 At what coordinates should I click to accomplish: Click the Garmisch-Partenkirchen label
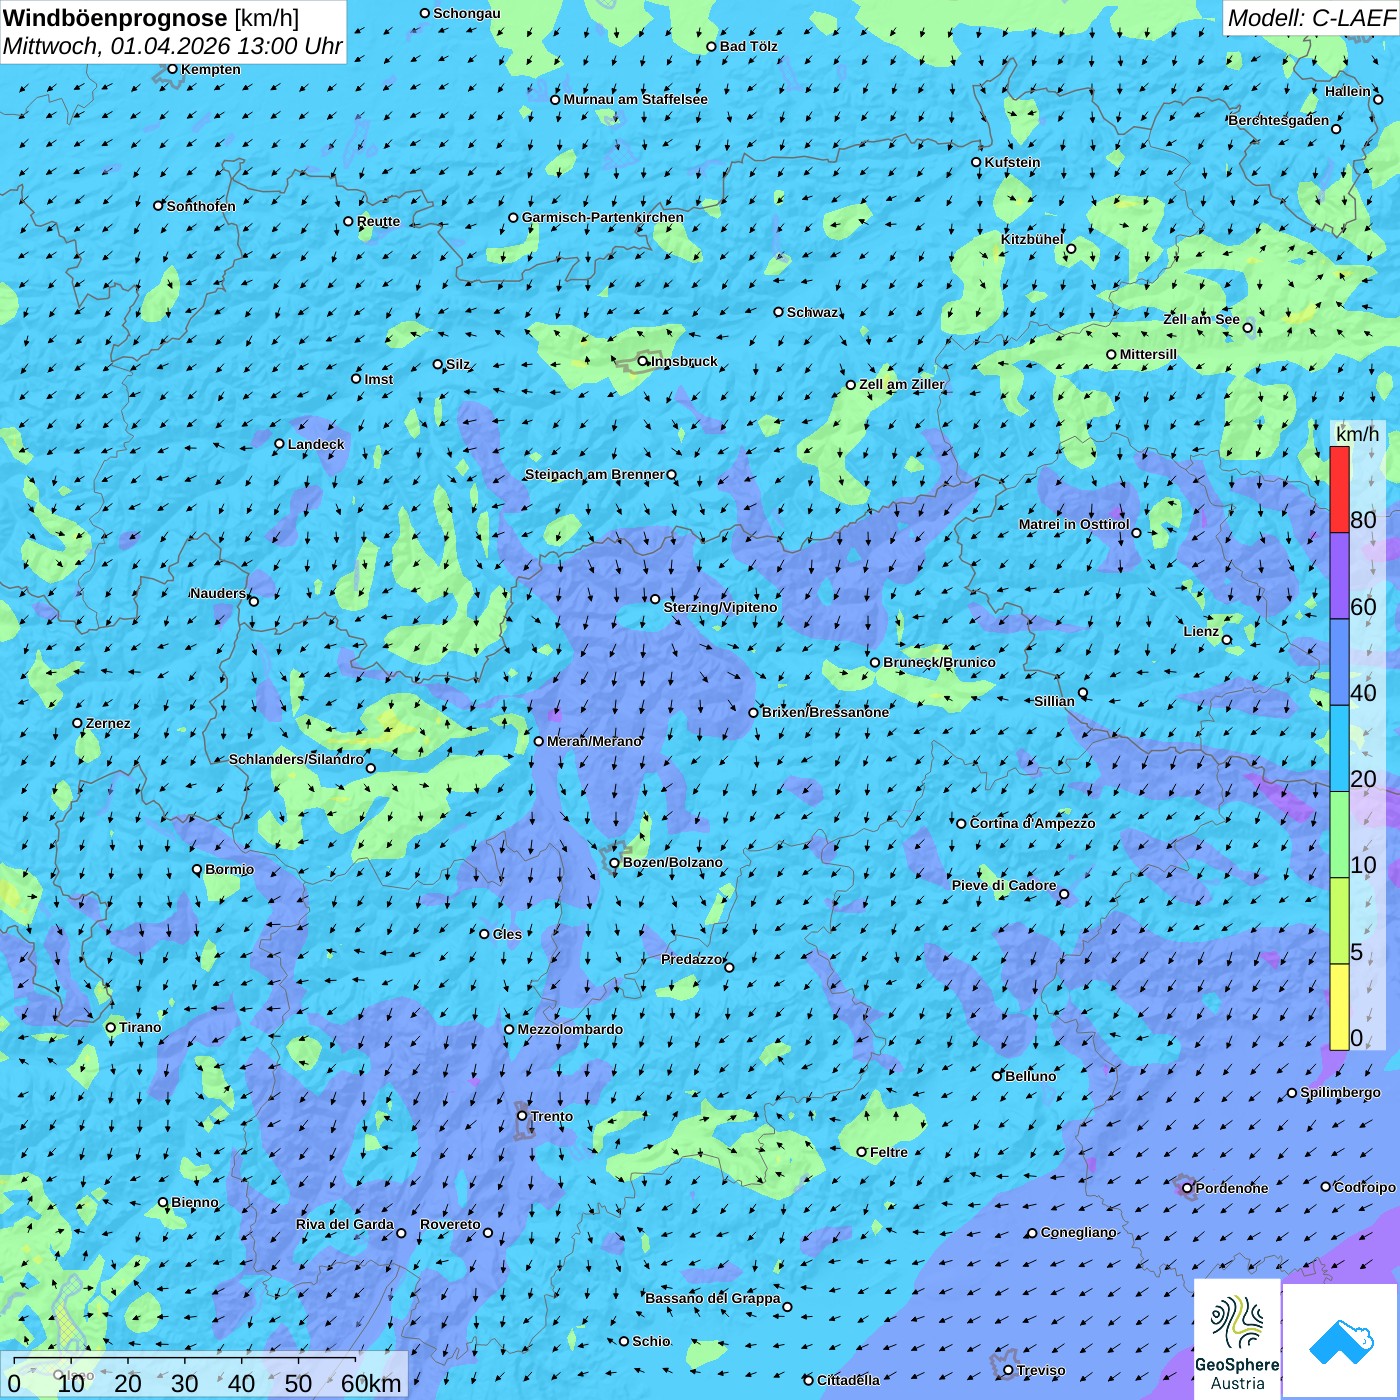pos(603,217)
